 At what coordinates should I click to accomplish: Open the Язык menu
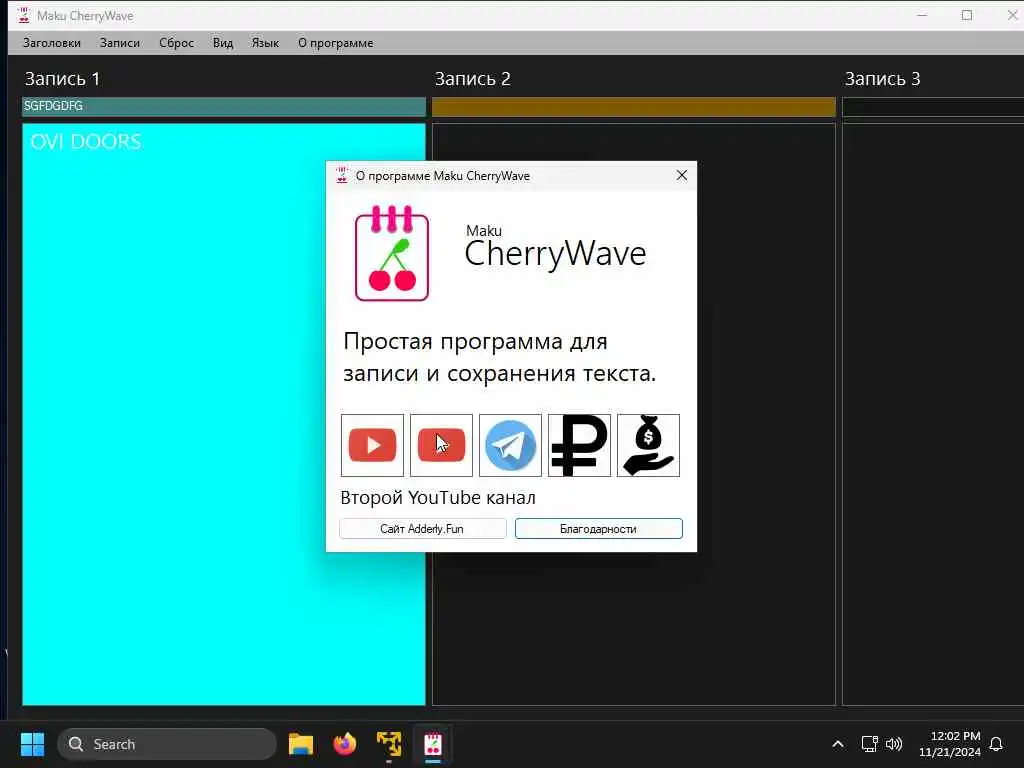[x=265, y=43]
